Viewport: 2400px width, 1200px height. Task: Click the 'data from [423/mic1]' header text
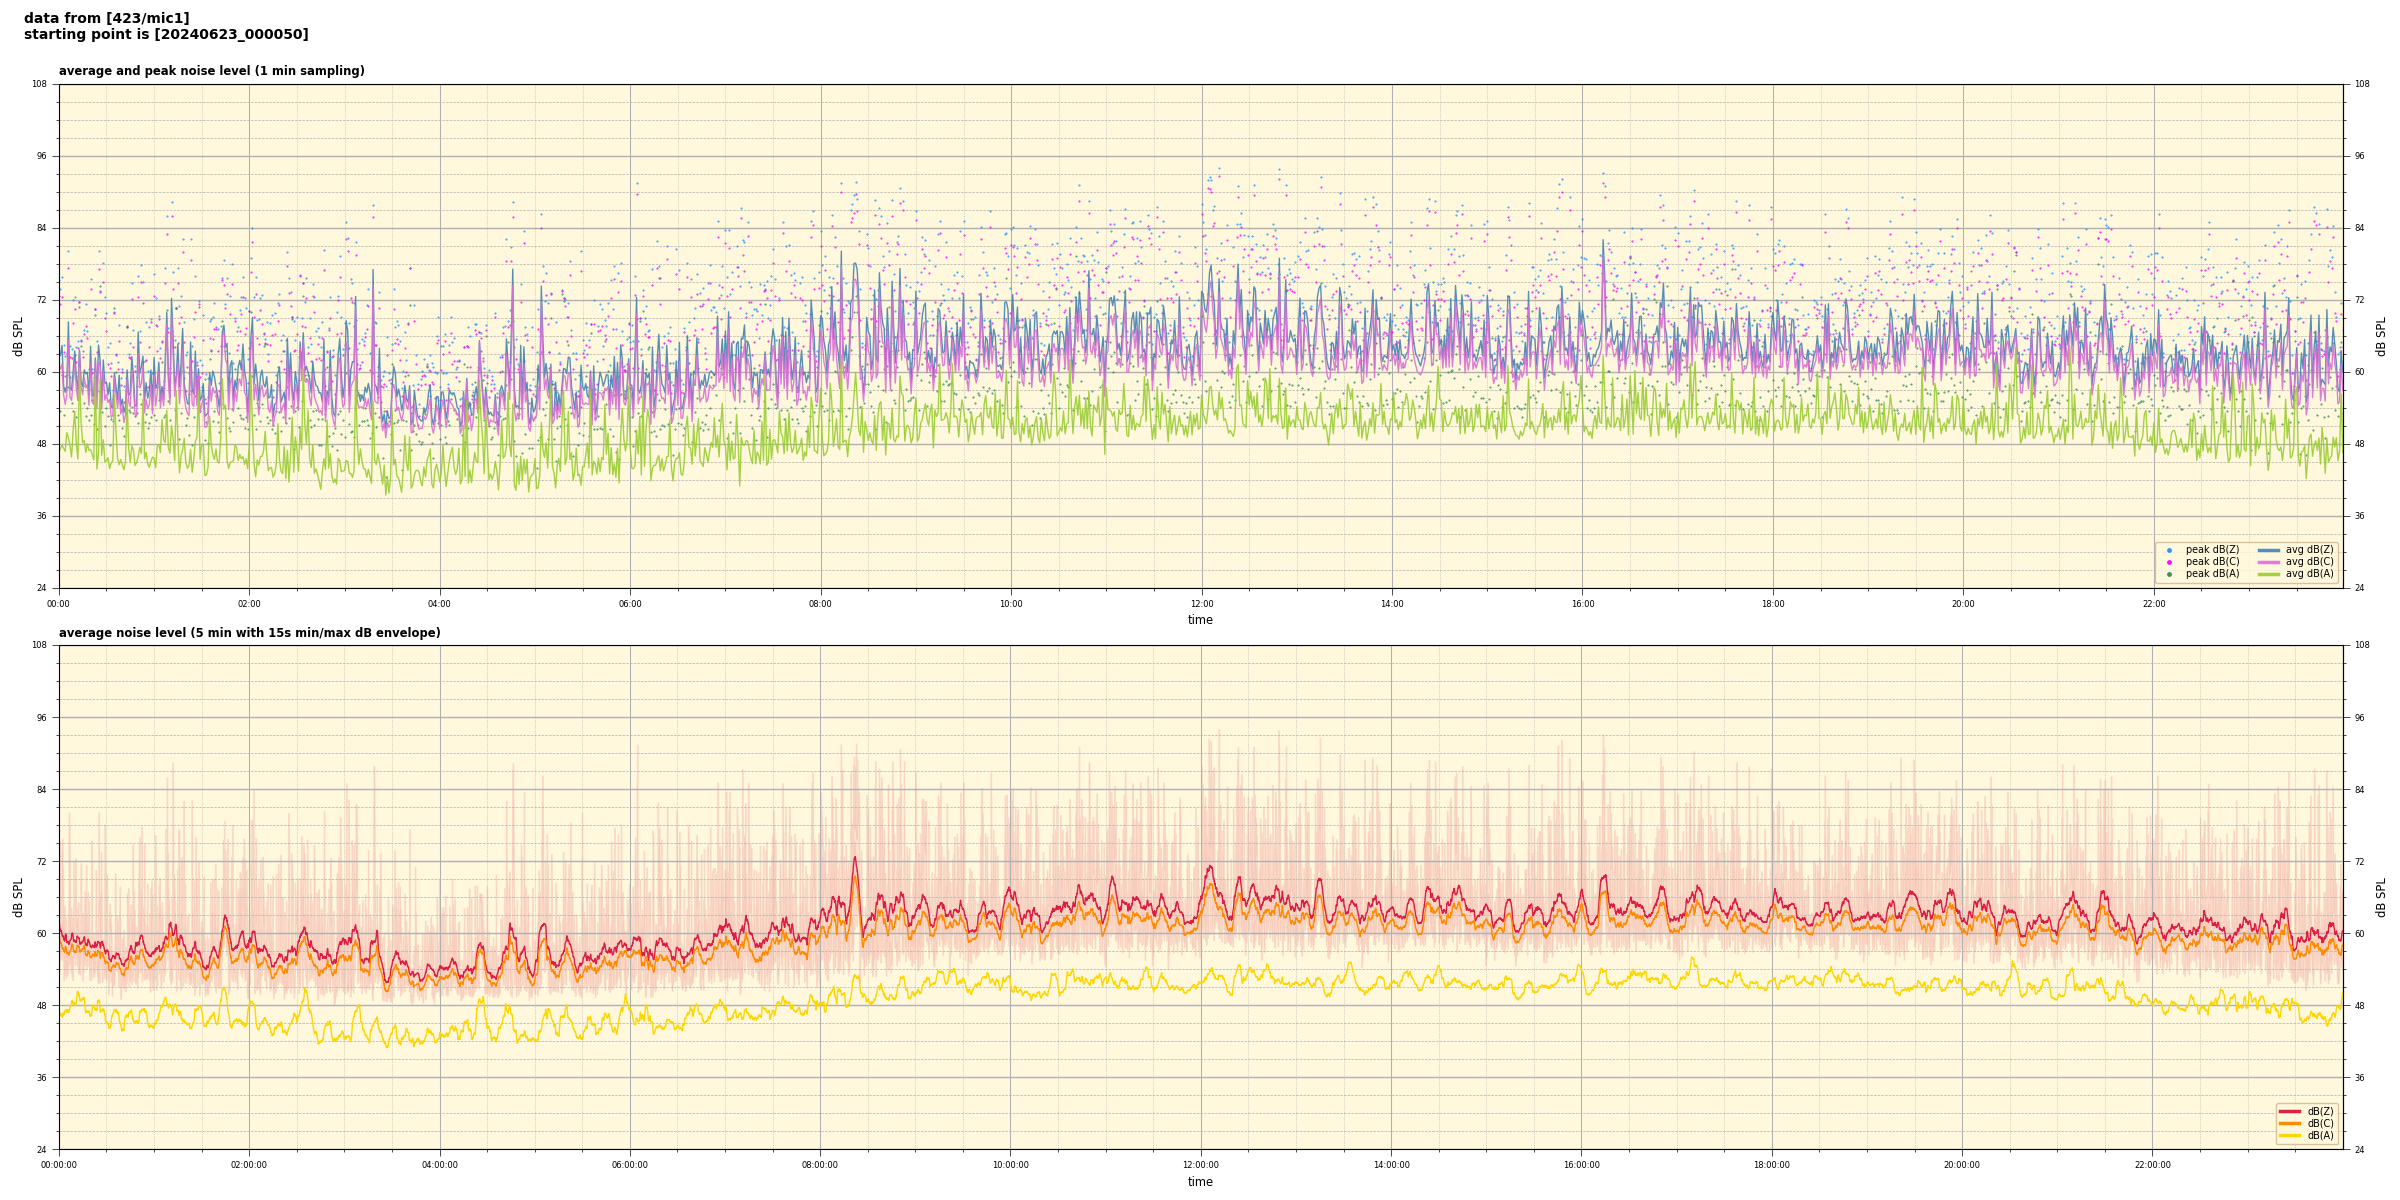[106, 18]
